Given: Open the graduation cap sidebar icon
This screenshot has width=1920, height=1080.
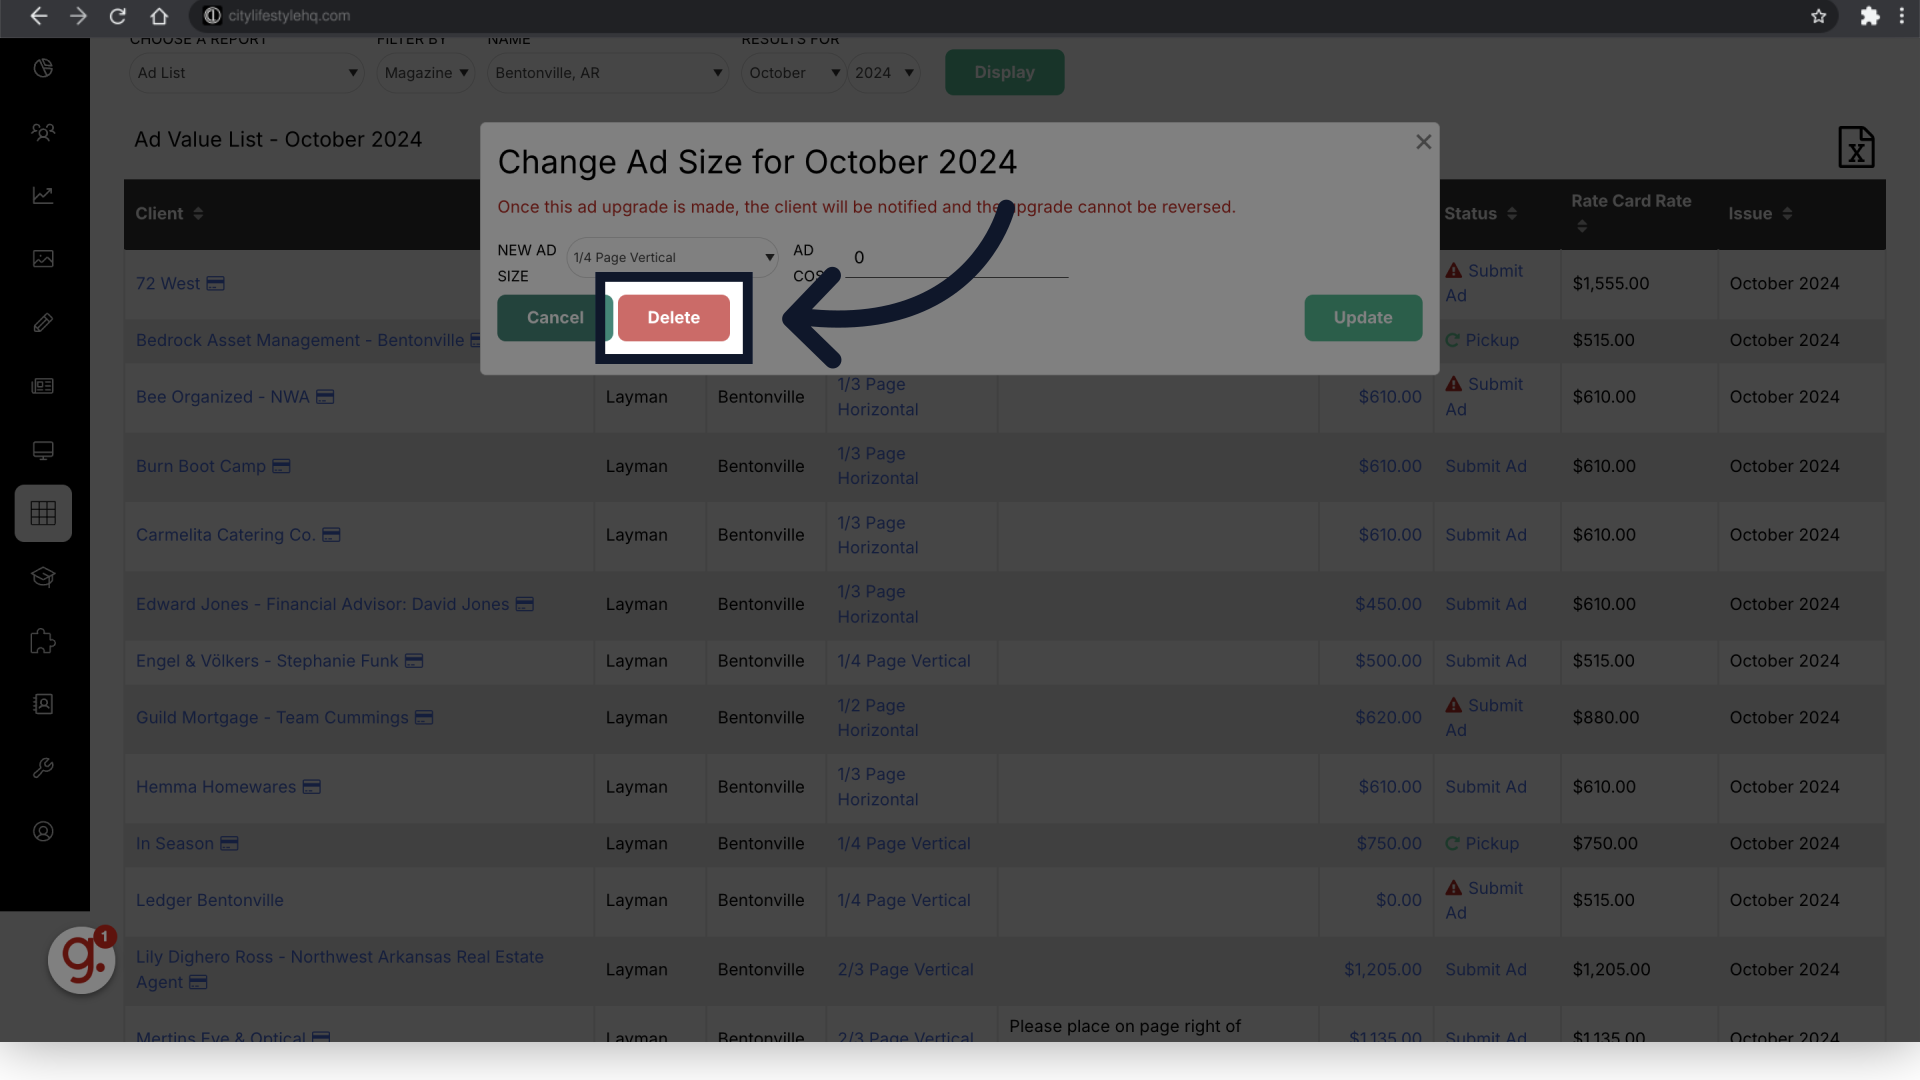Looking at the screenshot, I should tap(43, 577).
